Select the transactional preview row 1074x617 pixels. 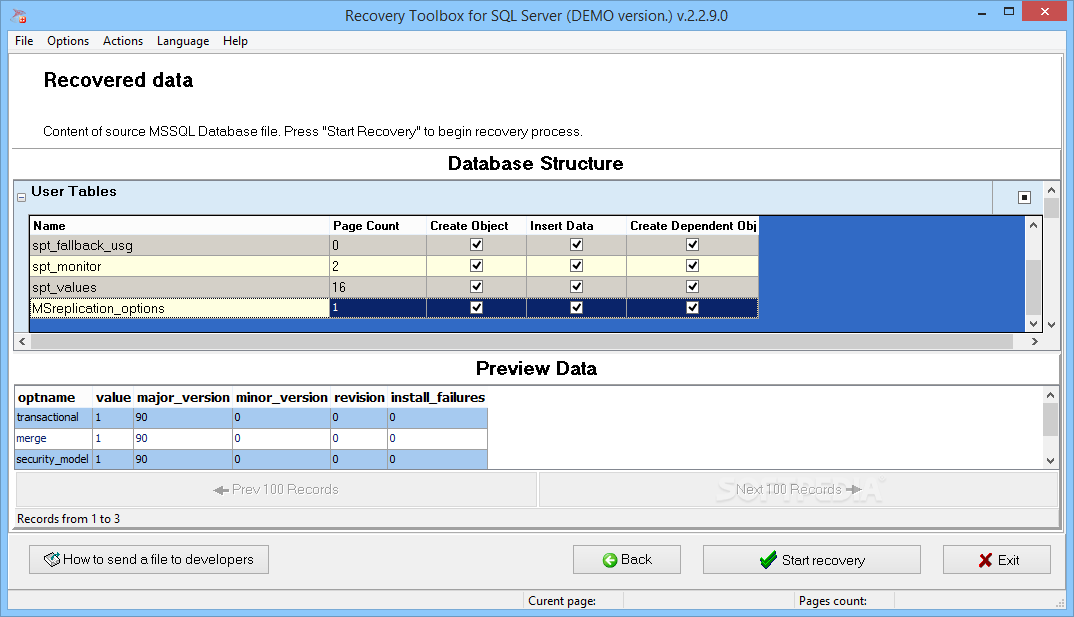point(251,417)
